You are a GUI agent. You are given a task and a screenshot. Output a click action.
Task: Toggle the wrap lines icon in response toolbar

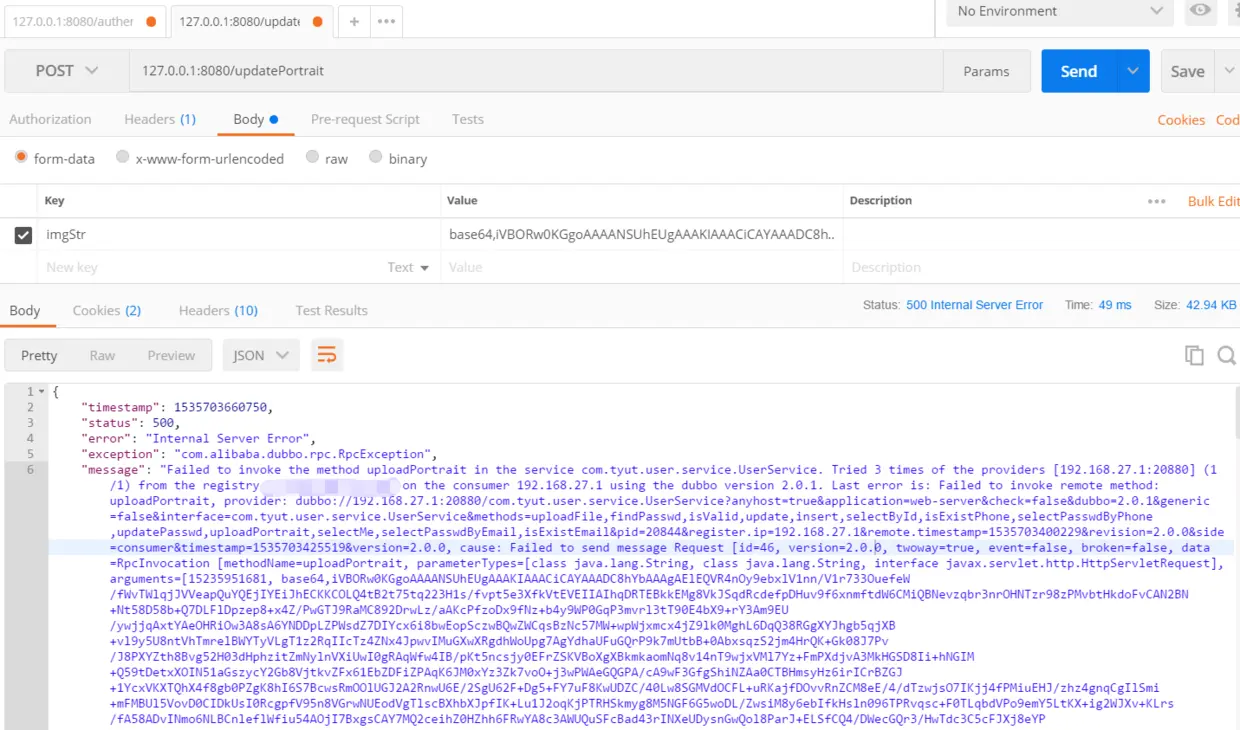click(326, 355)
